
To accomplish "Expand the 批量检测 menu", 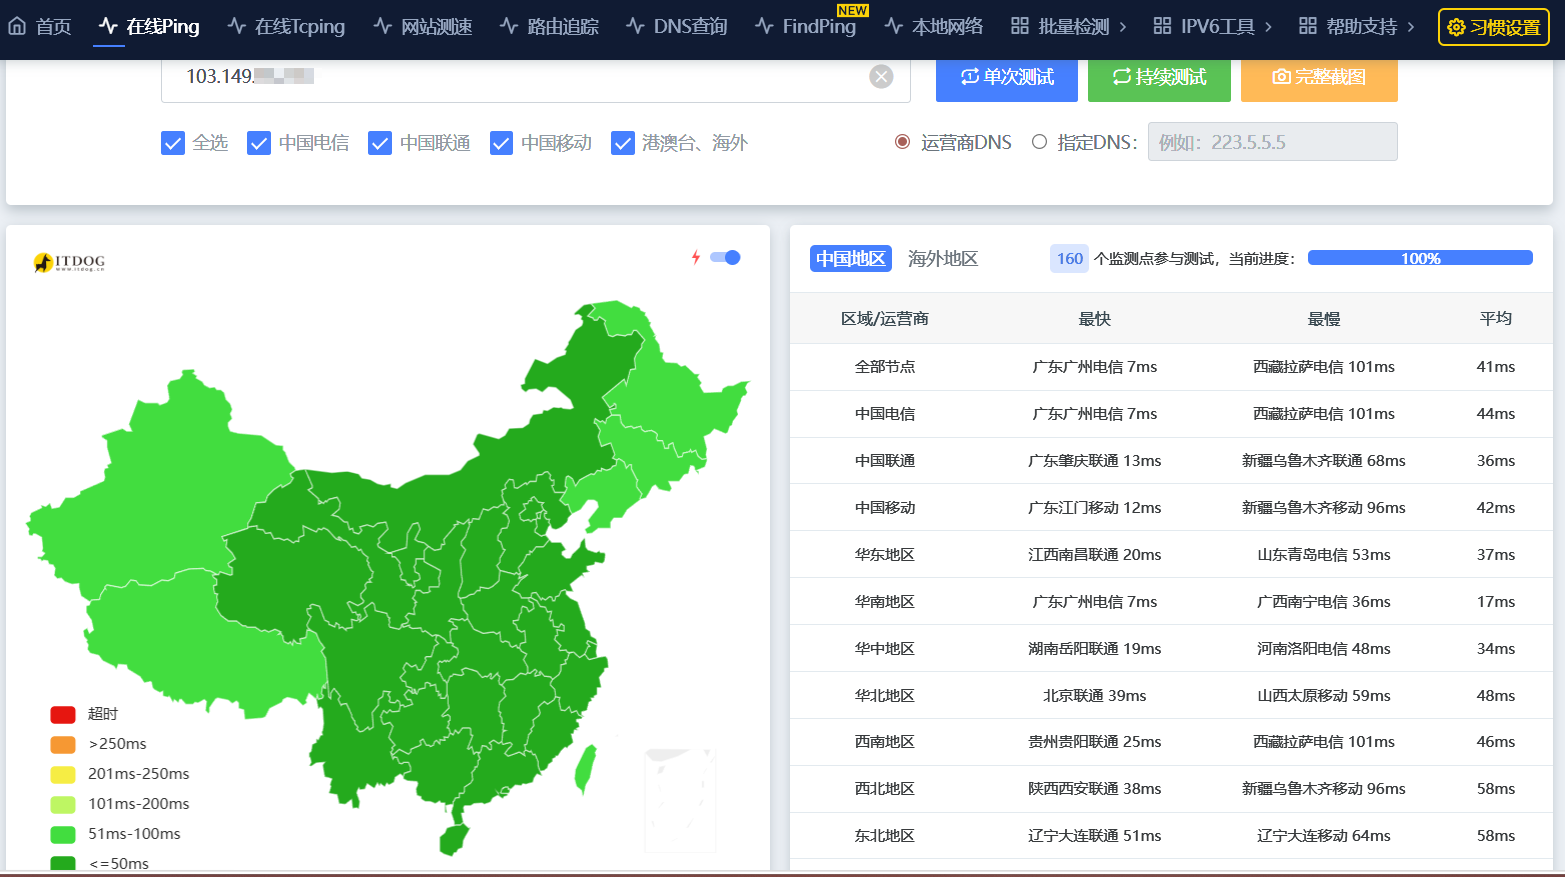I will (1068, 26).
